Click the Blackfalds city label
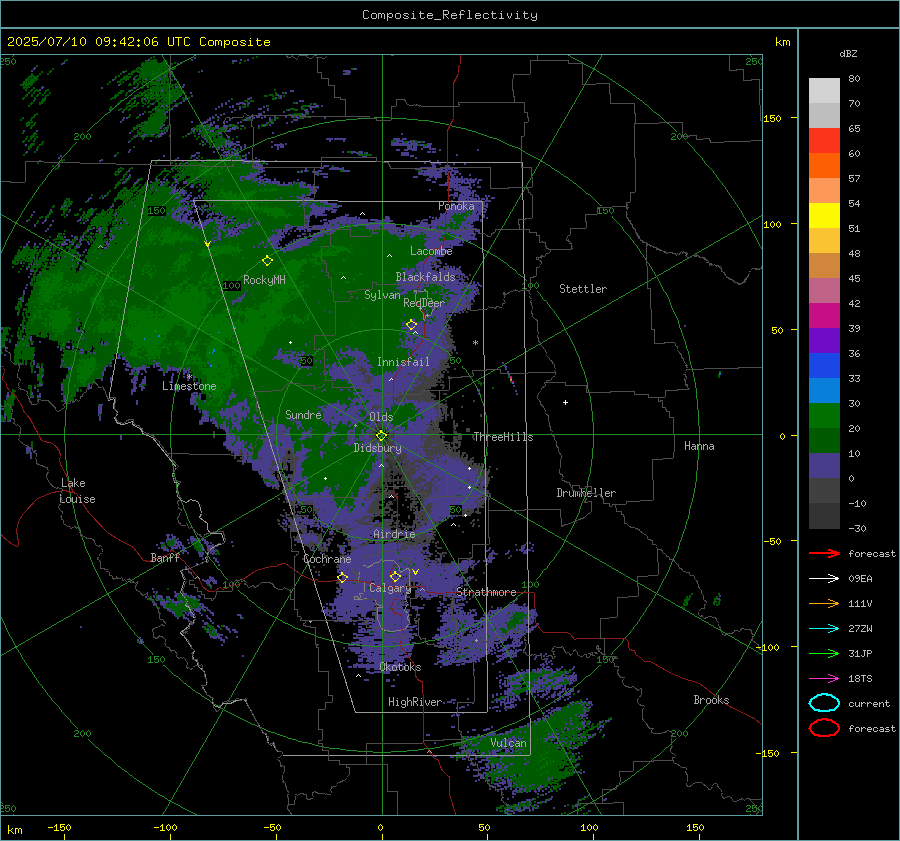 click(425, 277)
